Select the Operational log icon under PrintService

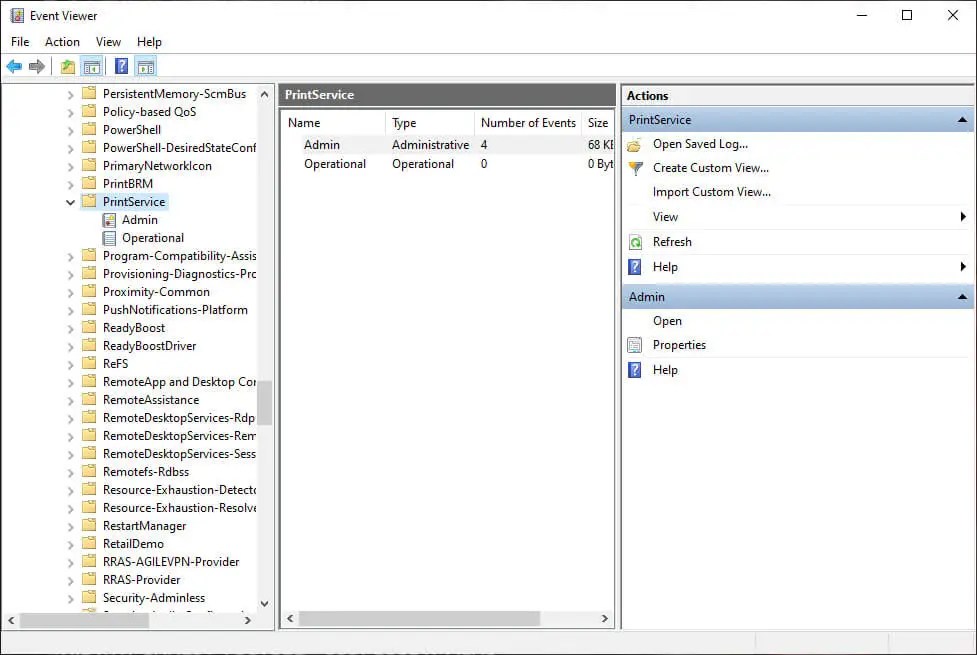pyautogui.click(x=108, y=238)
